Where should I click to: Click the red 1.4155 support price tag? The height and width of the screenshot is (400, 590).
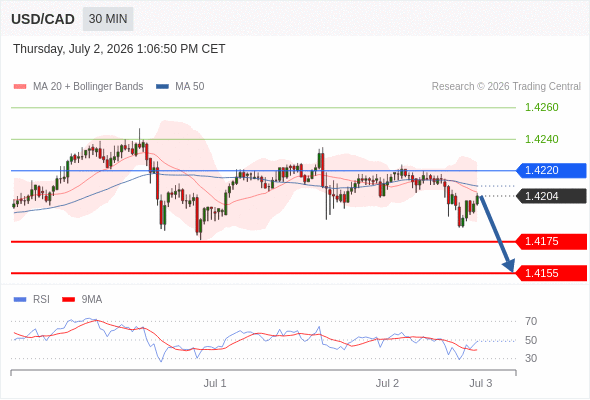tap(551, 273)
